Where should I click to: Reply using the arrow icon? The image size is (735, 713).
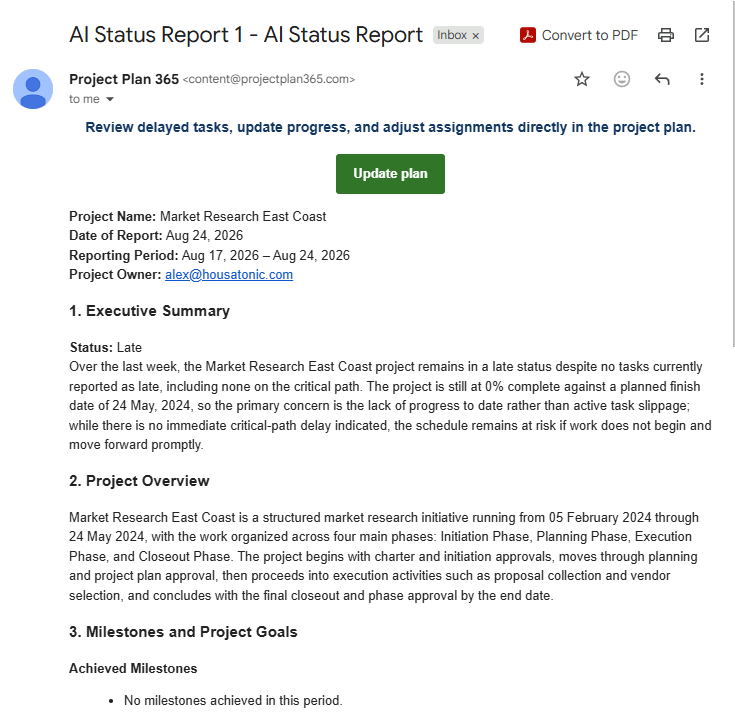pos(662,79)
